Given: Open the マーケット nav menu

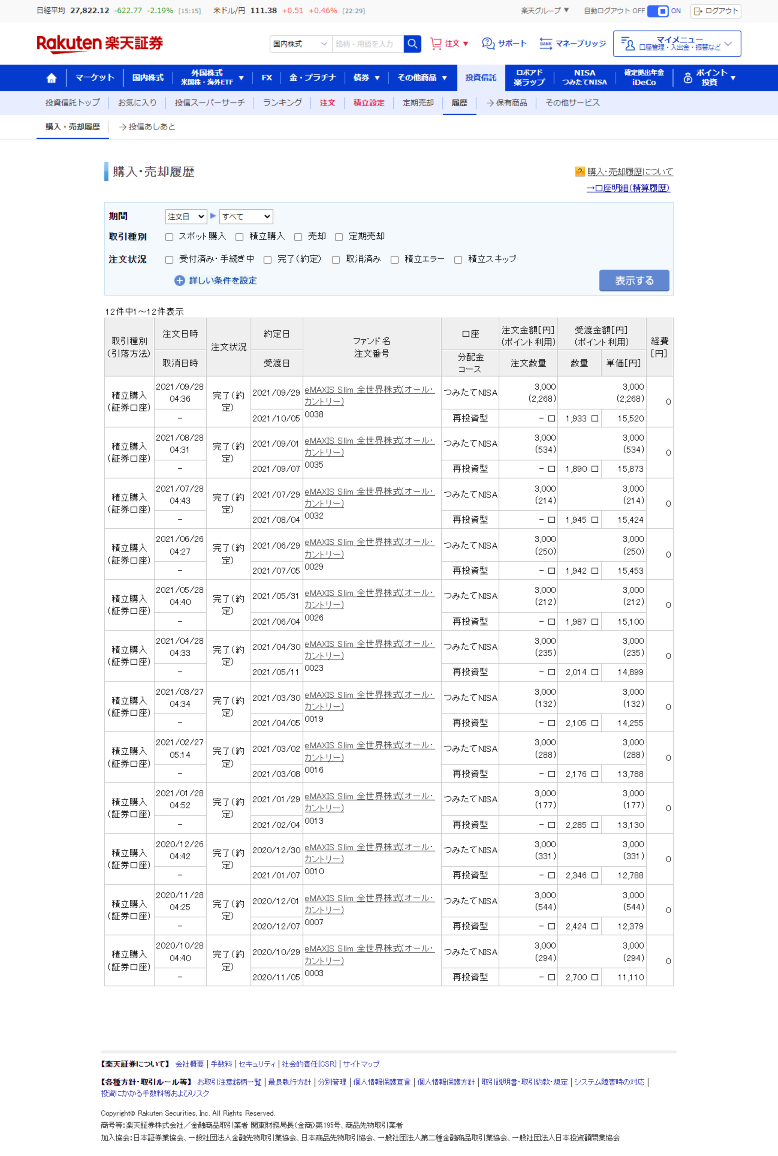Looking at the screenshot, I should pyautogui.click(x=94, y=77).
